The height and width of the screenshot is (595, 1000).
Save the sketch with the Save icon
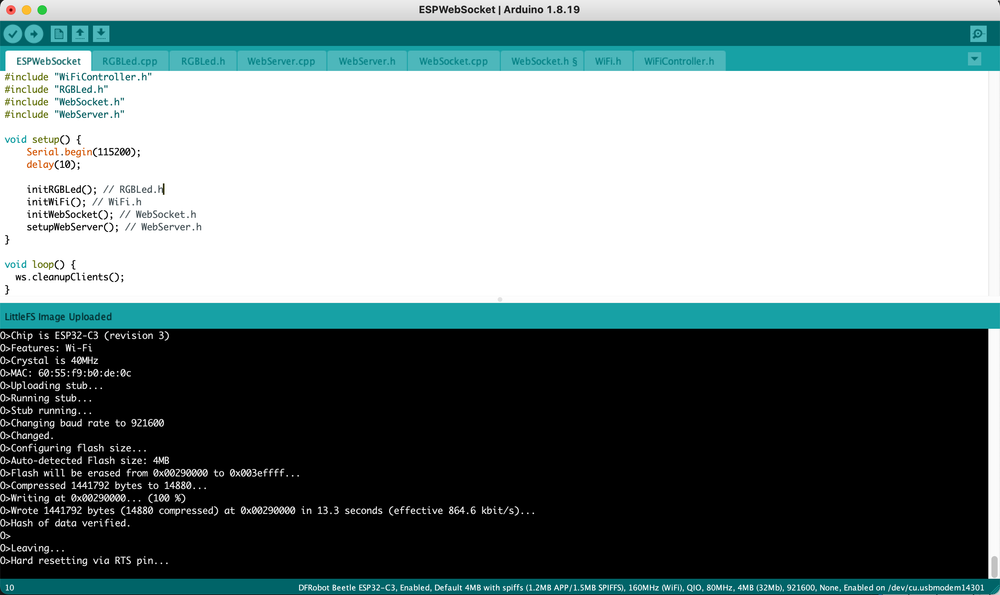101,34
